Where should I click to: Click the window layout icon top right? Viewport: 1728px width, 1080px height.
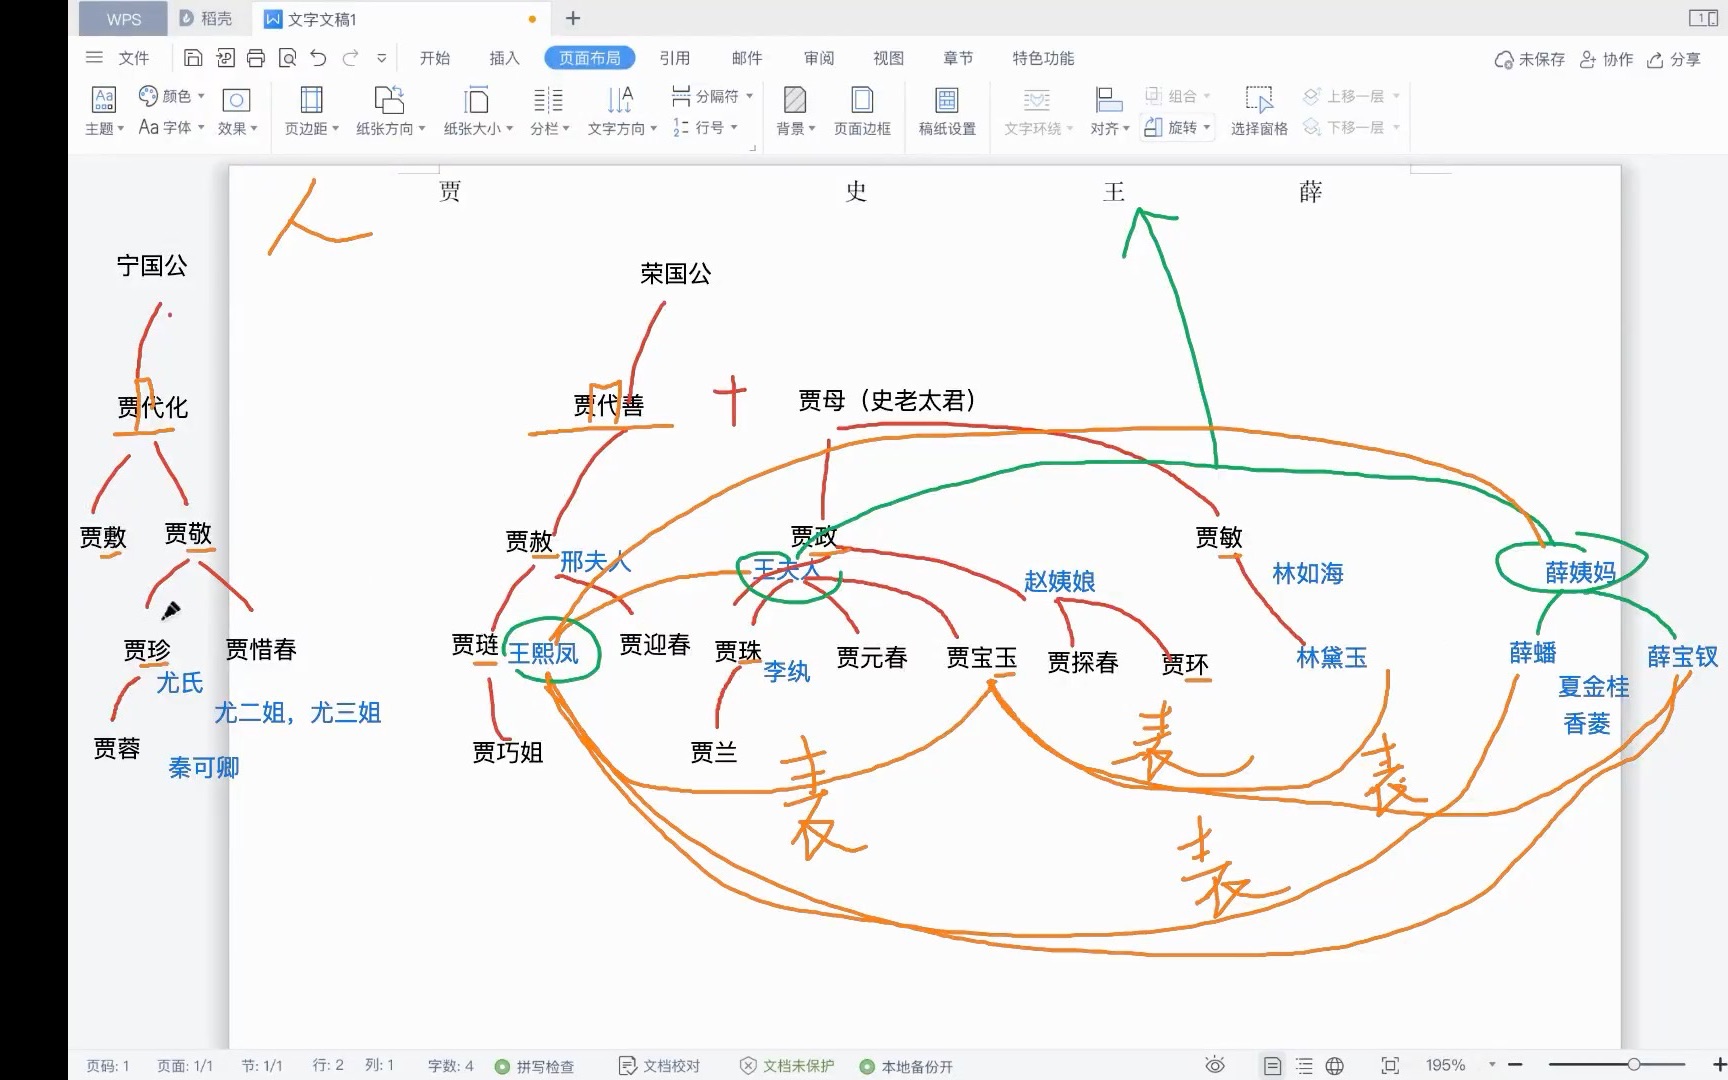(1703, 18)
